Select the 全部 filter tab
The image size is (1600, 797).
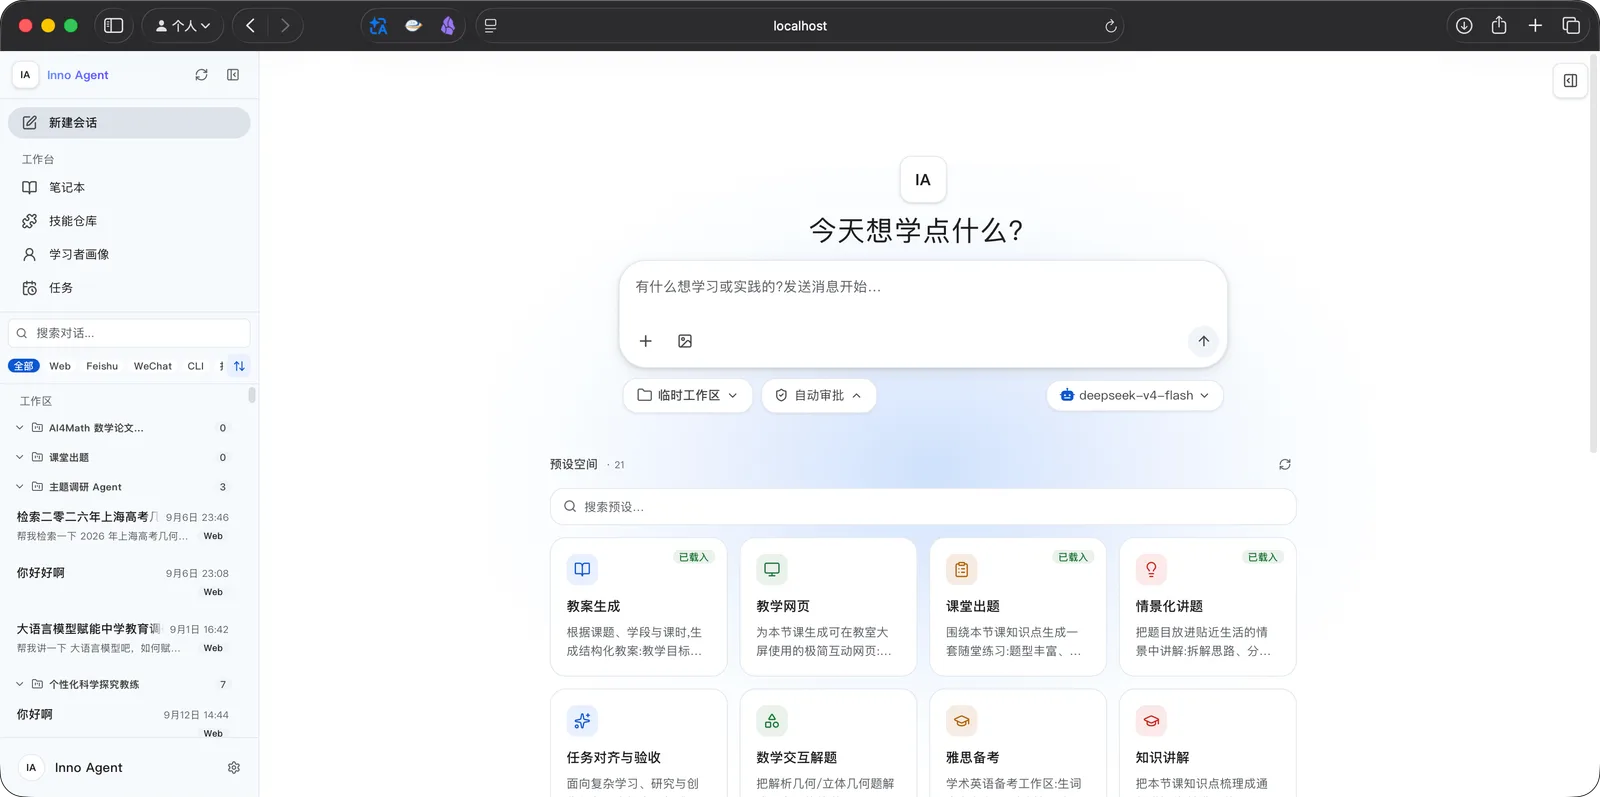point(24,366)
